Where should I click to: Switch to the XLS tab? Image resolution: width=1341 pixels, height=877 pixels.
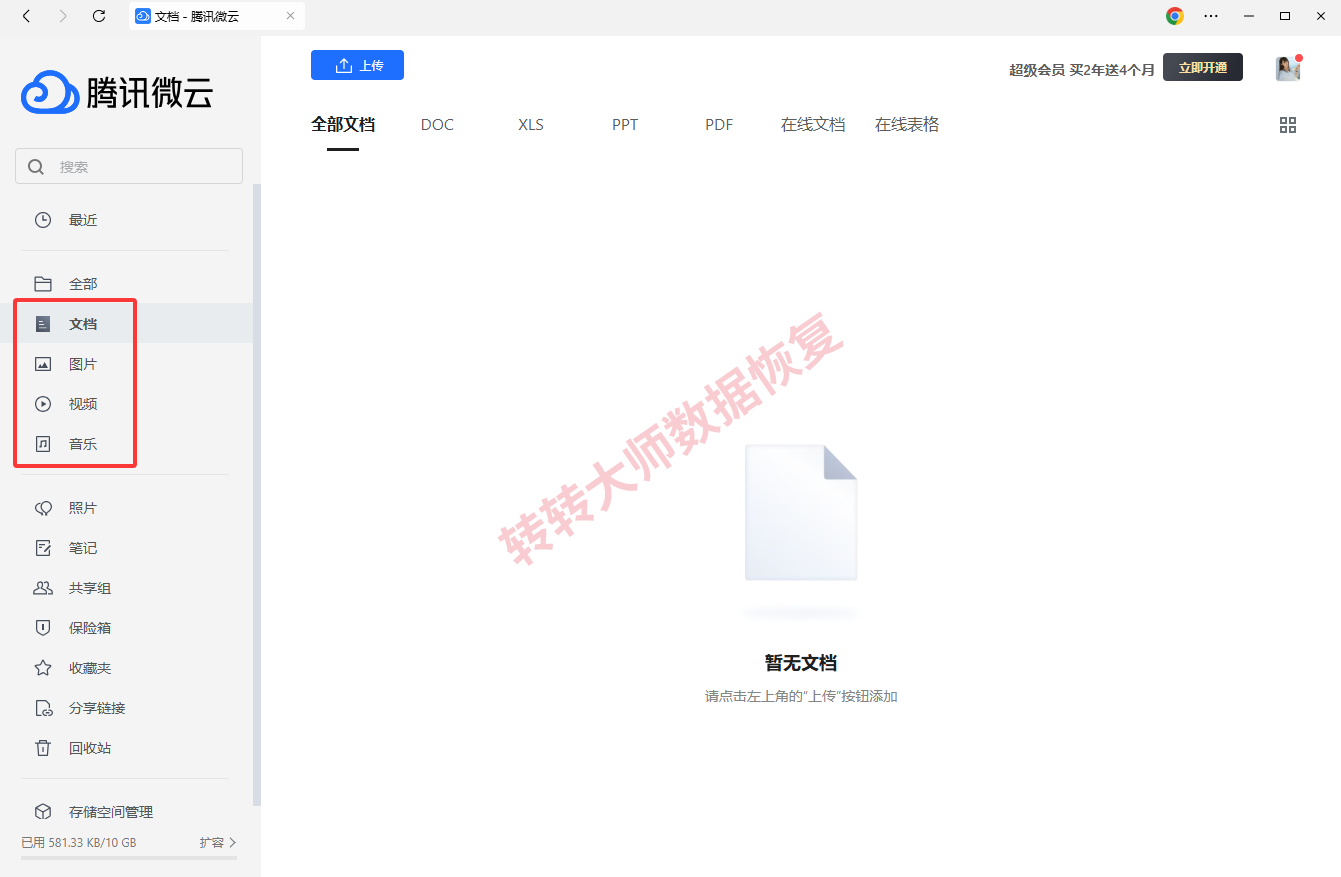(531, 125)
